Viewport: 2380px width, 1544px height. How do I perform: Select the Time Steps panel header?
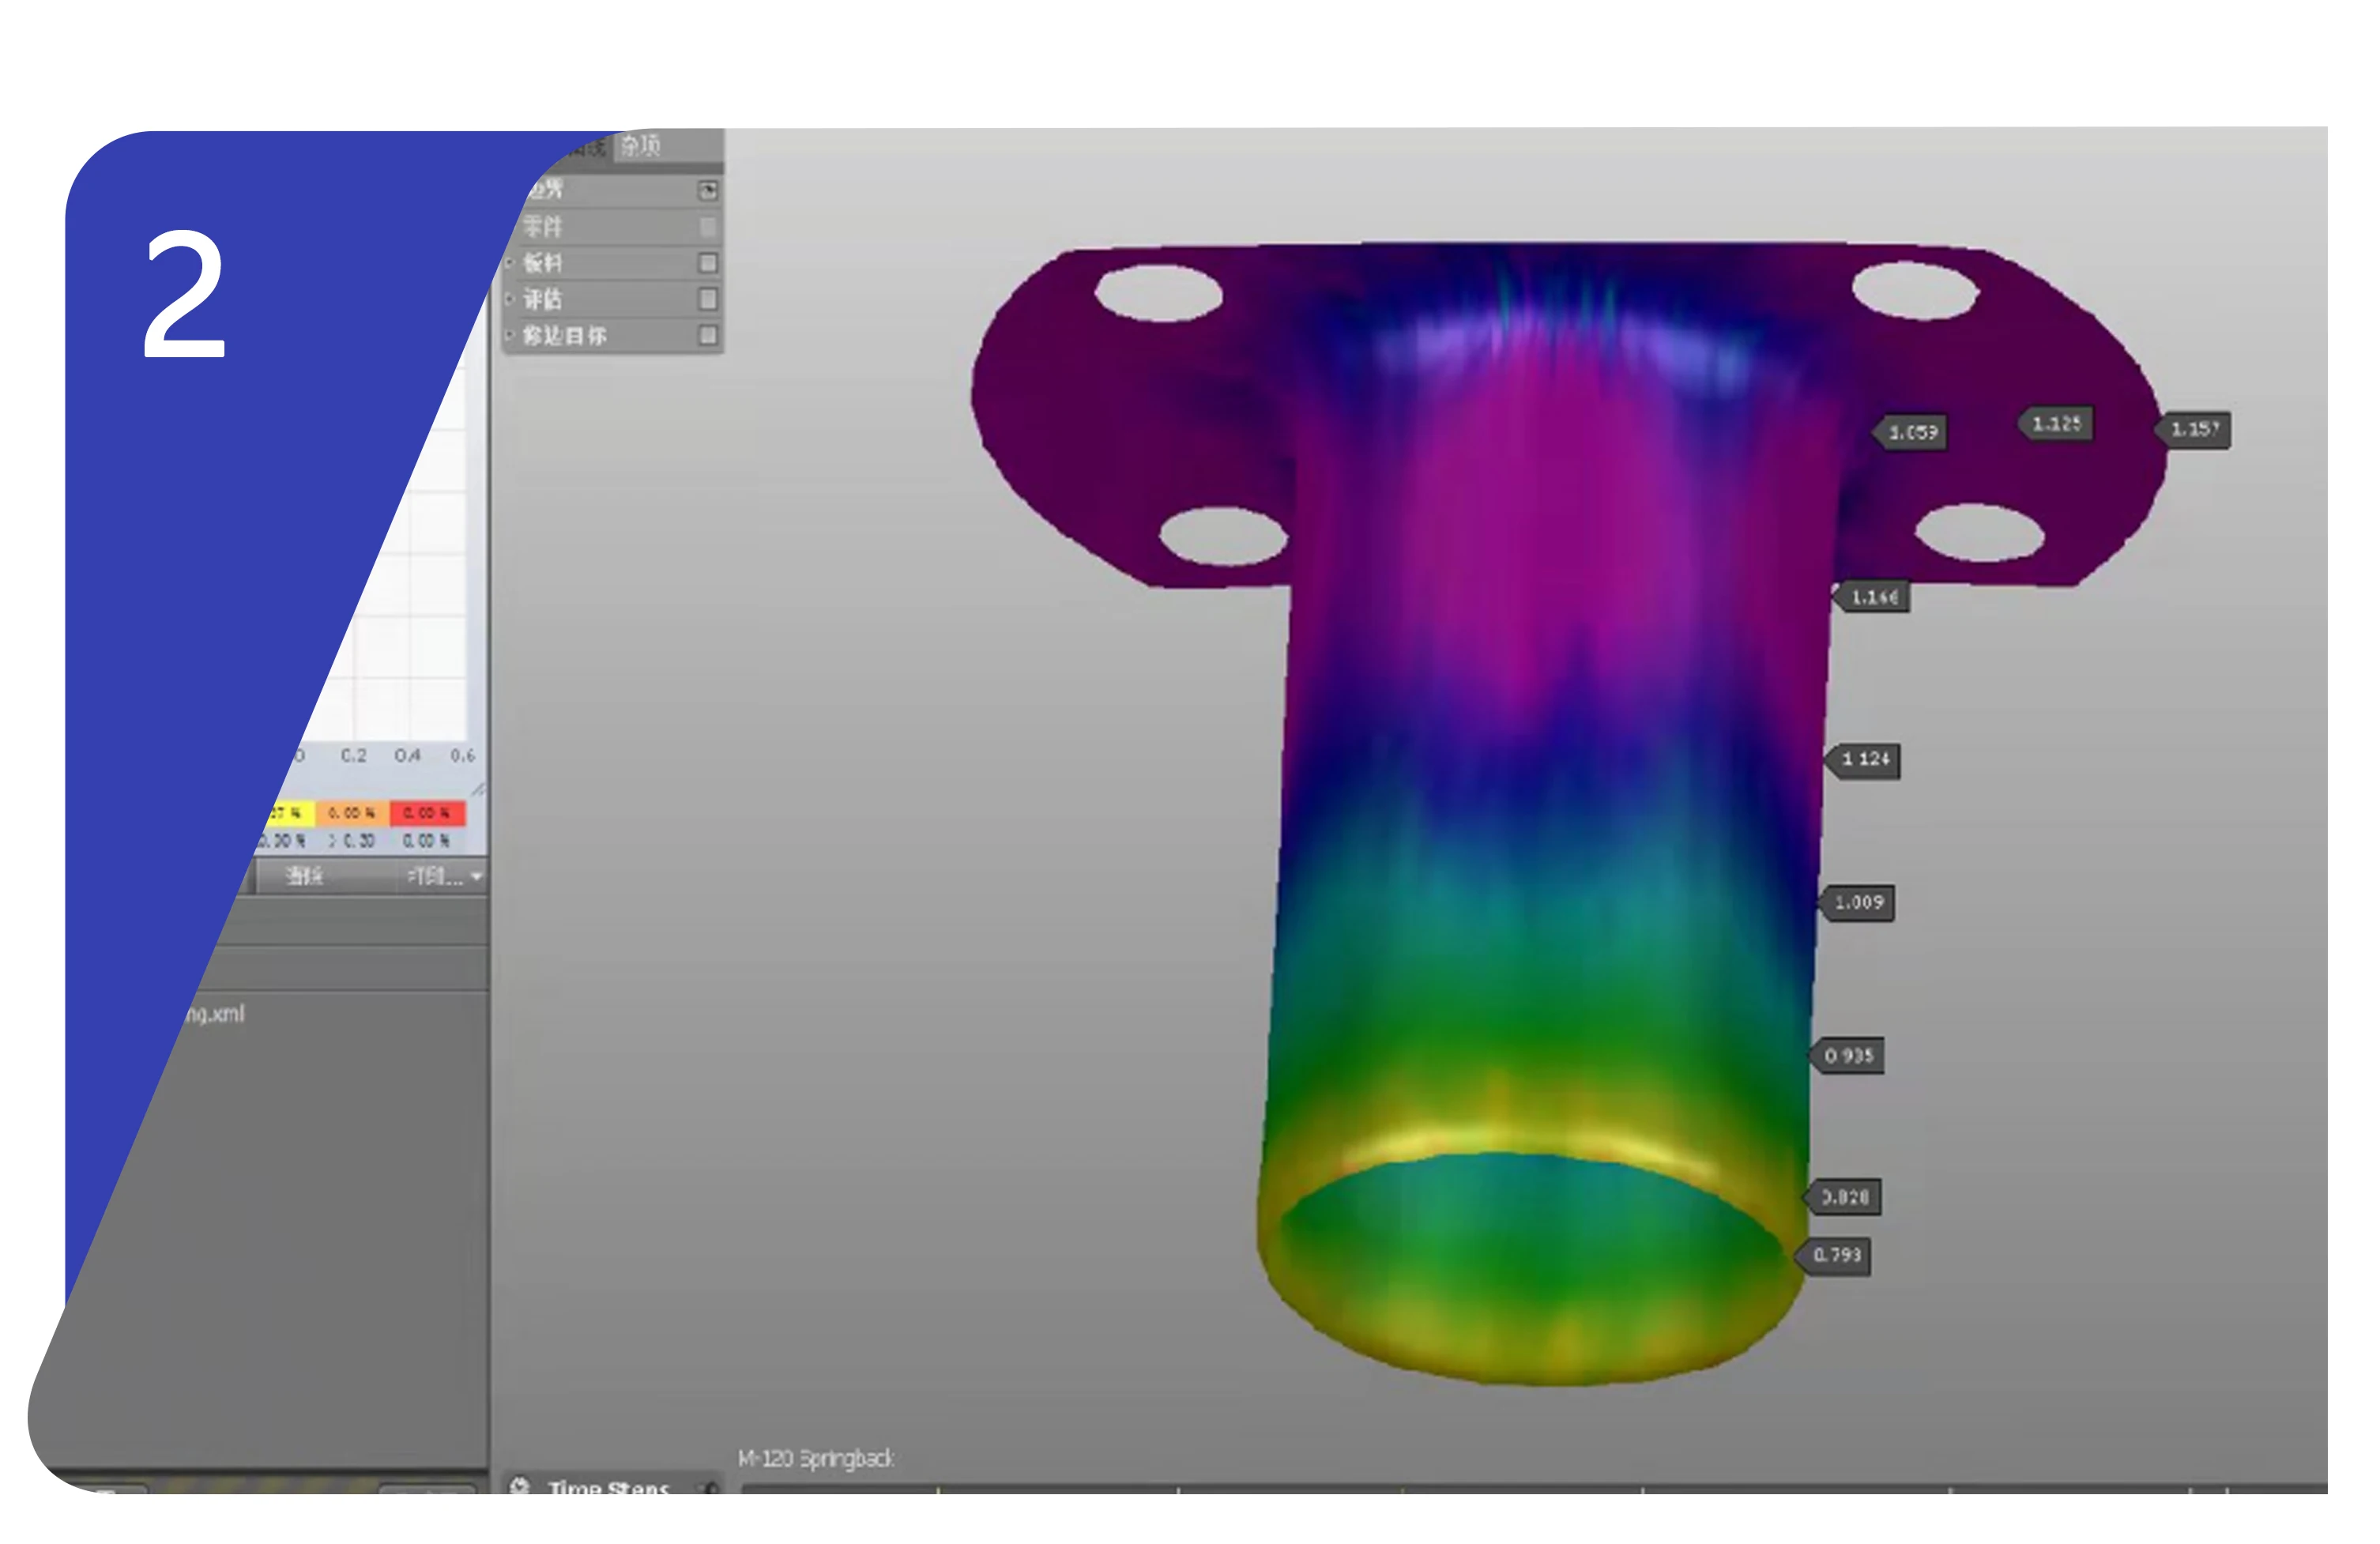point(607,1487)
